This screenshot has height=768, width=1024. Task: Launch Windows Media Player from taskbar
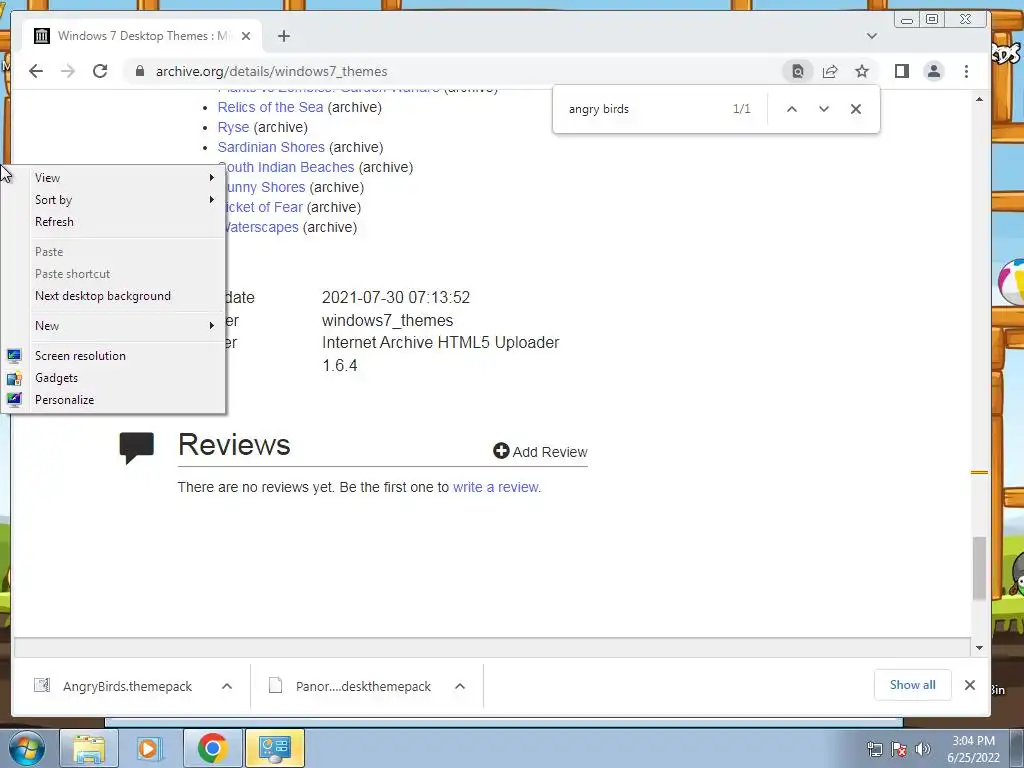[148, 748]
